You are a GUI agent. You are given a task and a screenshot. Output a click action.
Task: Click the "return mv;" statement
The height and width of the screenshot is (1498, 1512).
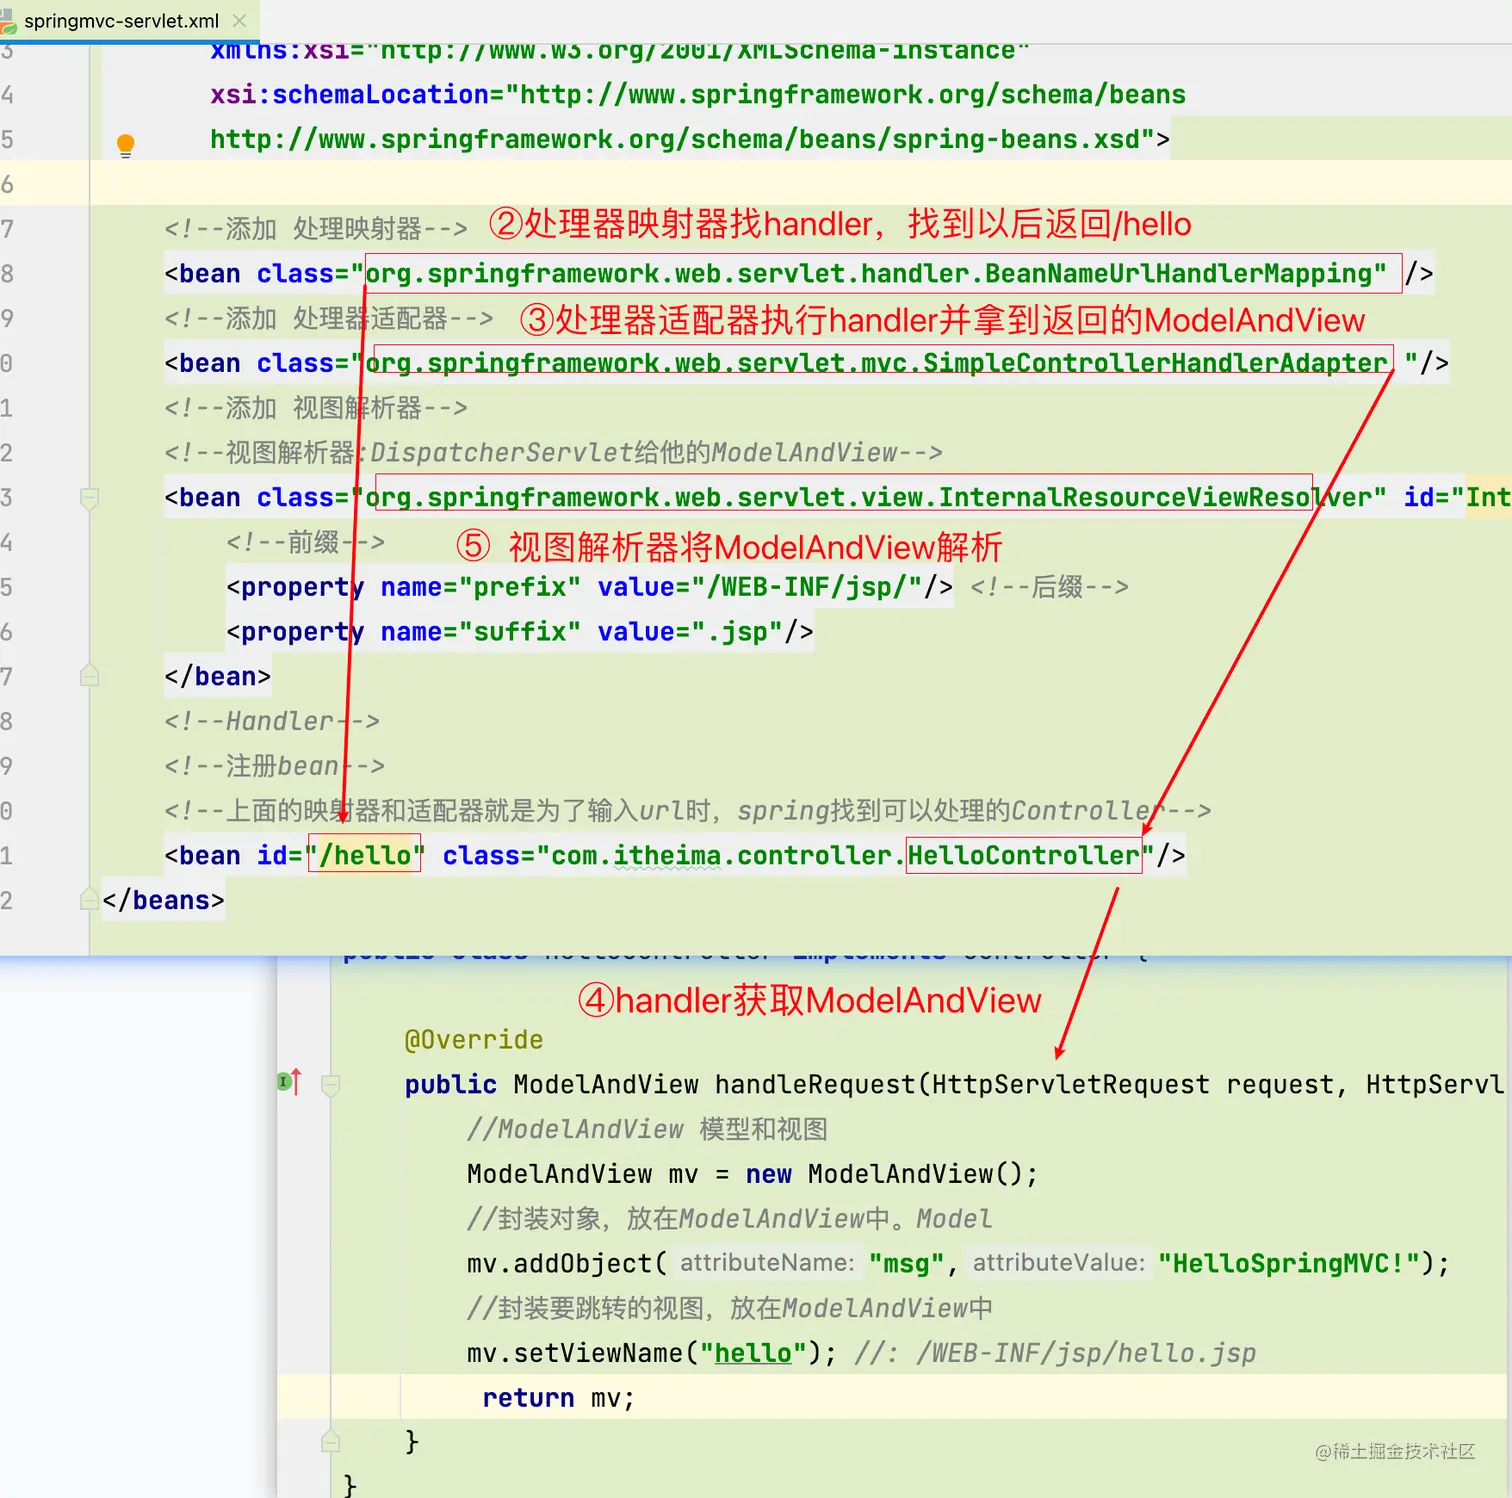(558, 1398)
